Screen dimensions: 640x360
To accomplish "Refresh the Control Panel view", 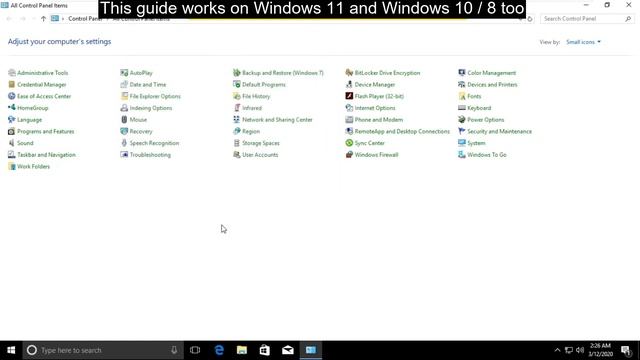I will click(x=530, y=19).
